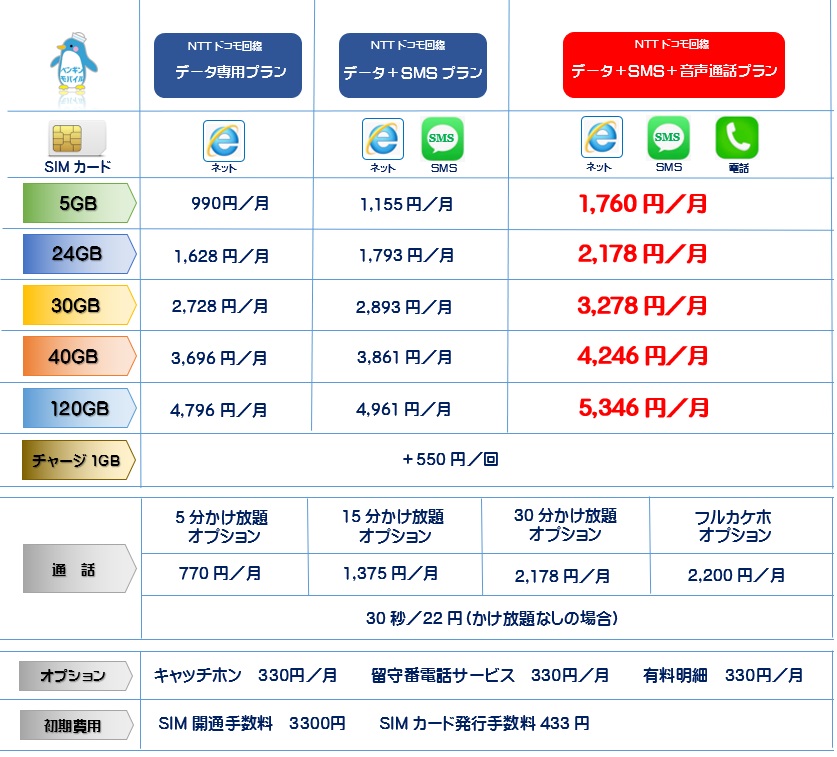837x757 pixels.
Task: Click the ネット icon under データ専用プラン
Action: click(224, 141)
